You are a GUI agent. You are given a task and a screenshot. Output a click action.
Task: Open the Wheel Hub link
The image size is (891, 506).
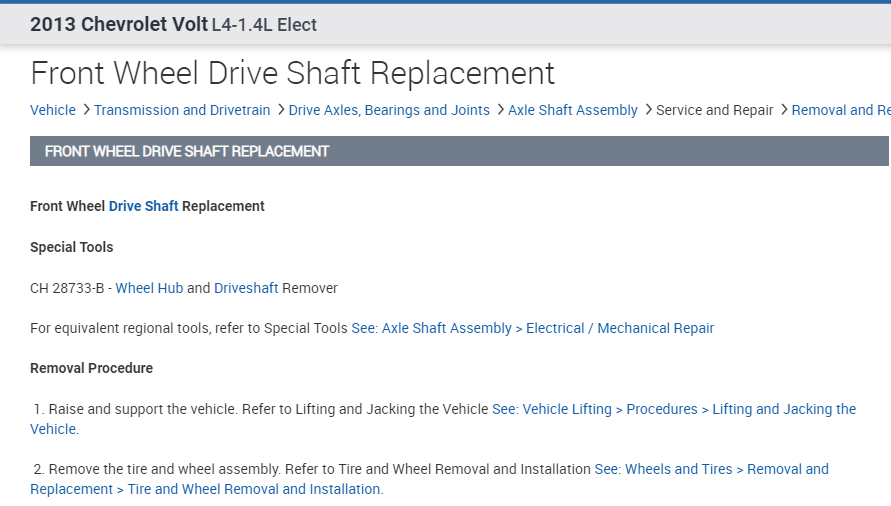coord(149,288)
